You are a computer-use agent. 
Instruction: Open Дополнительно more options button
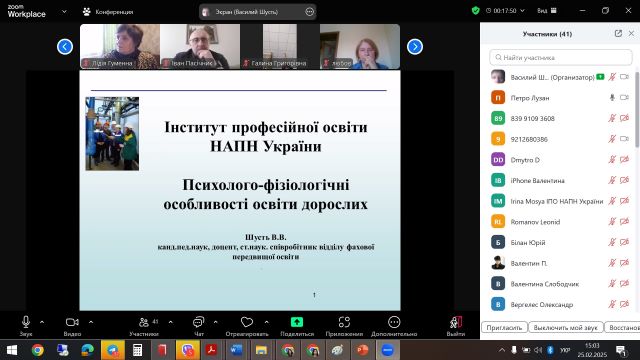coord(394,326)
